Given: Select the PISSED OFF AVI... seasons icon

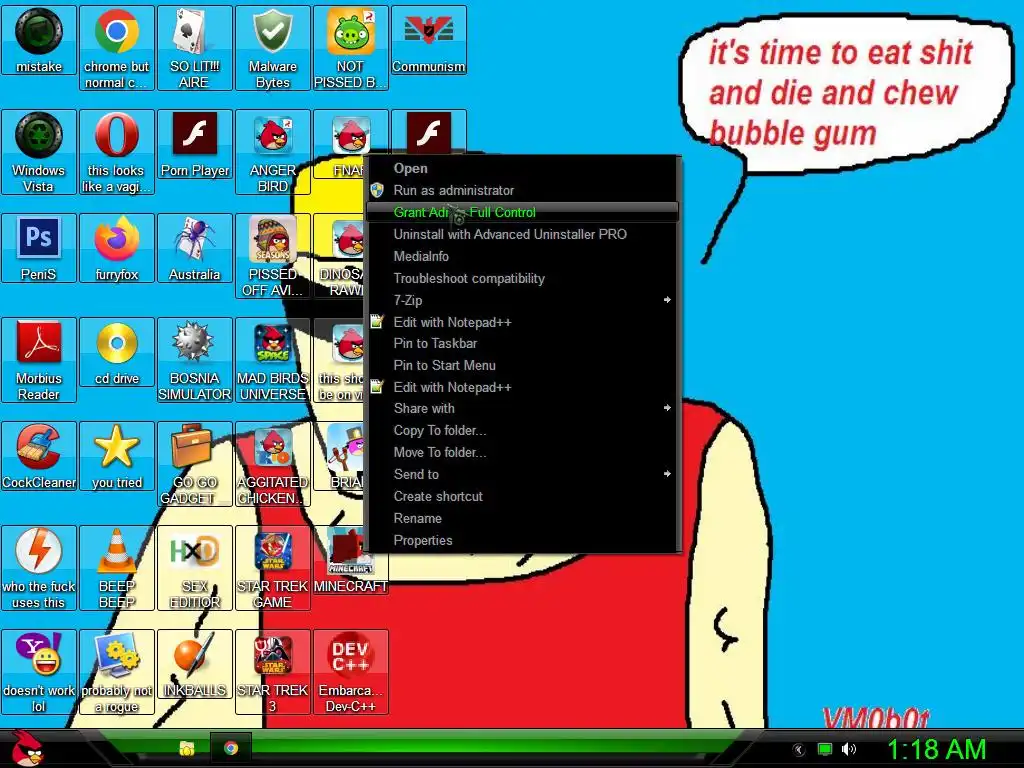Looking at the screenshot, I should point(272,256).
